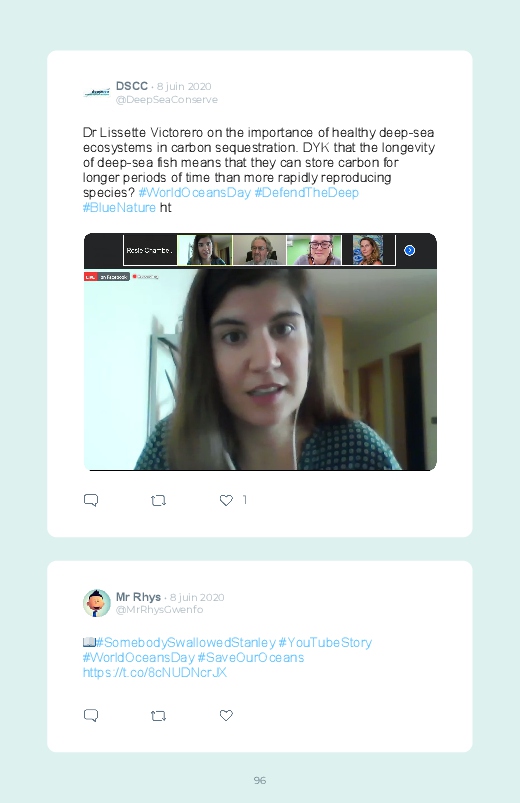
Task: Open #YouTubeStory hashtag
Action: pos(325,642)
